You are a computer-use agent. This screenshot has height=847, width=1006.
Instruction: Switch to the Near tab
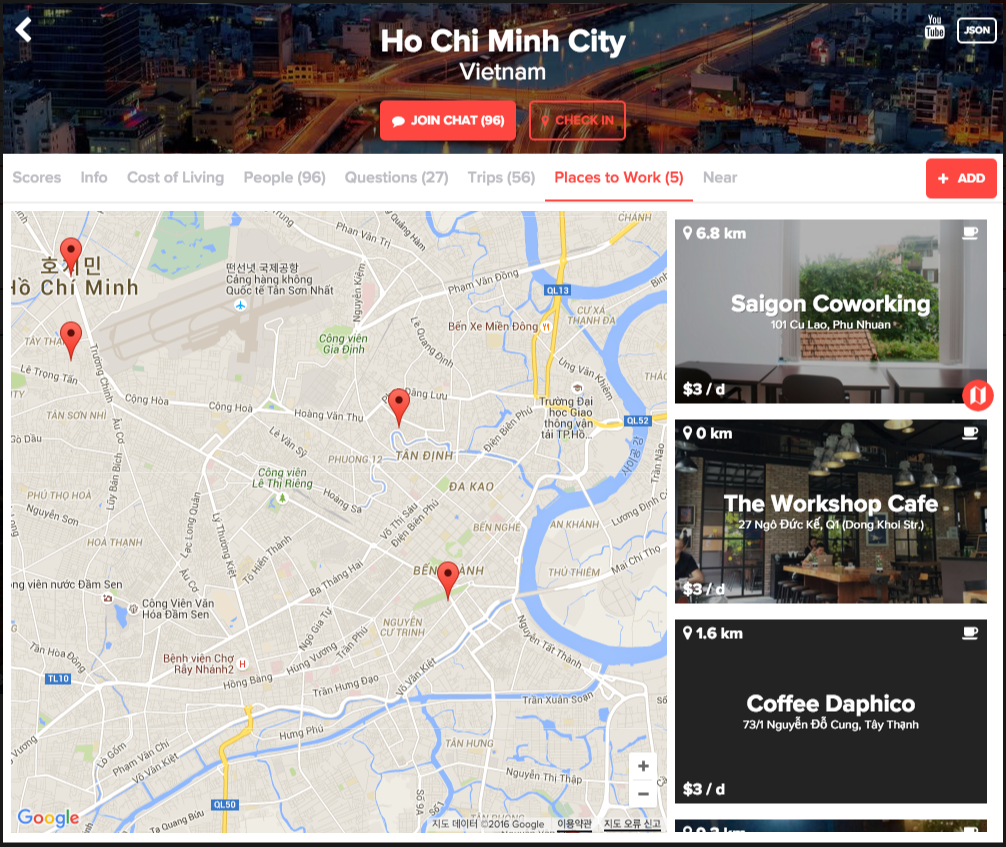tap(720, 178)
